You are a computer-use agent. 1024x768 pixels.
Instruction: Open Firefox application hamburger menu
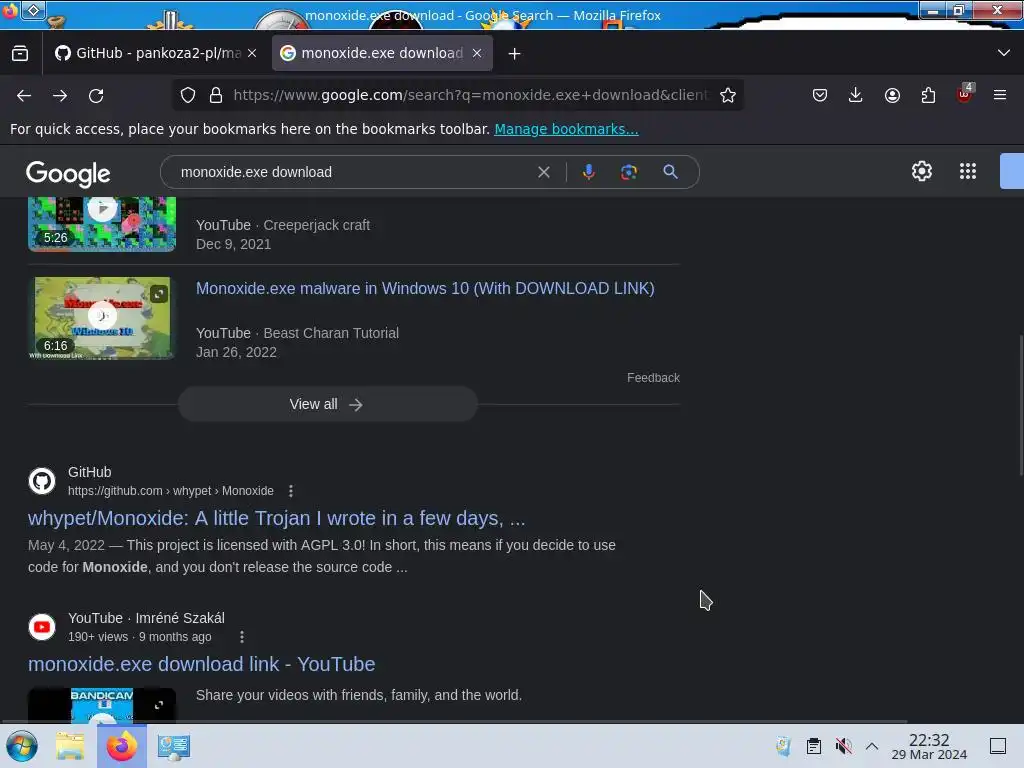[x=1000, y=95]
